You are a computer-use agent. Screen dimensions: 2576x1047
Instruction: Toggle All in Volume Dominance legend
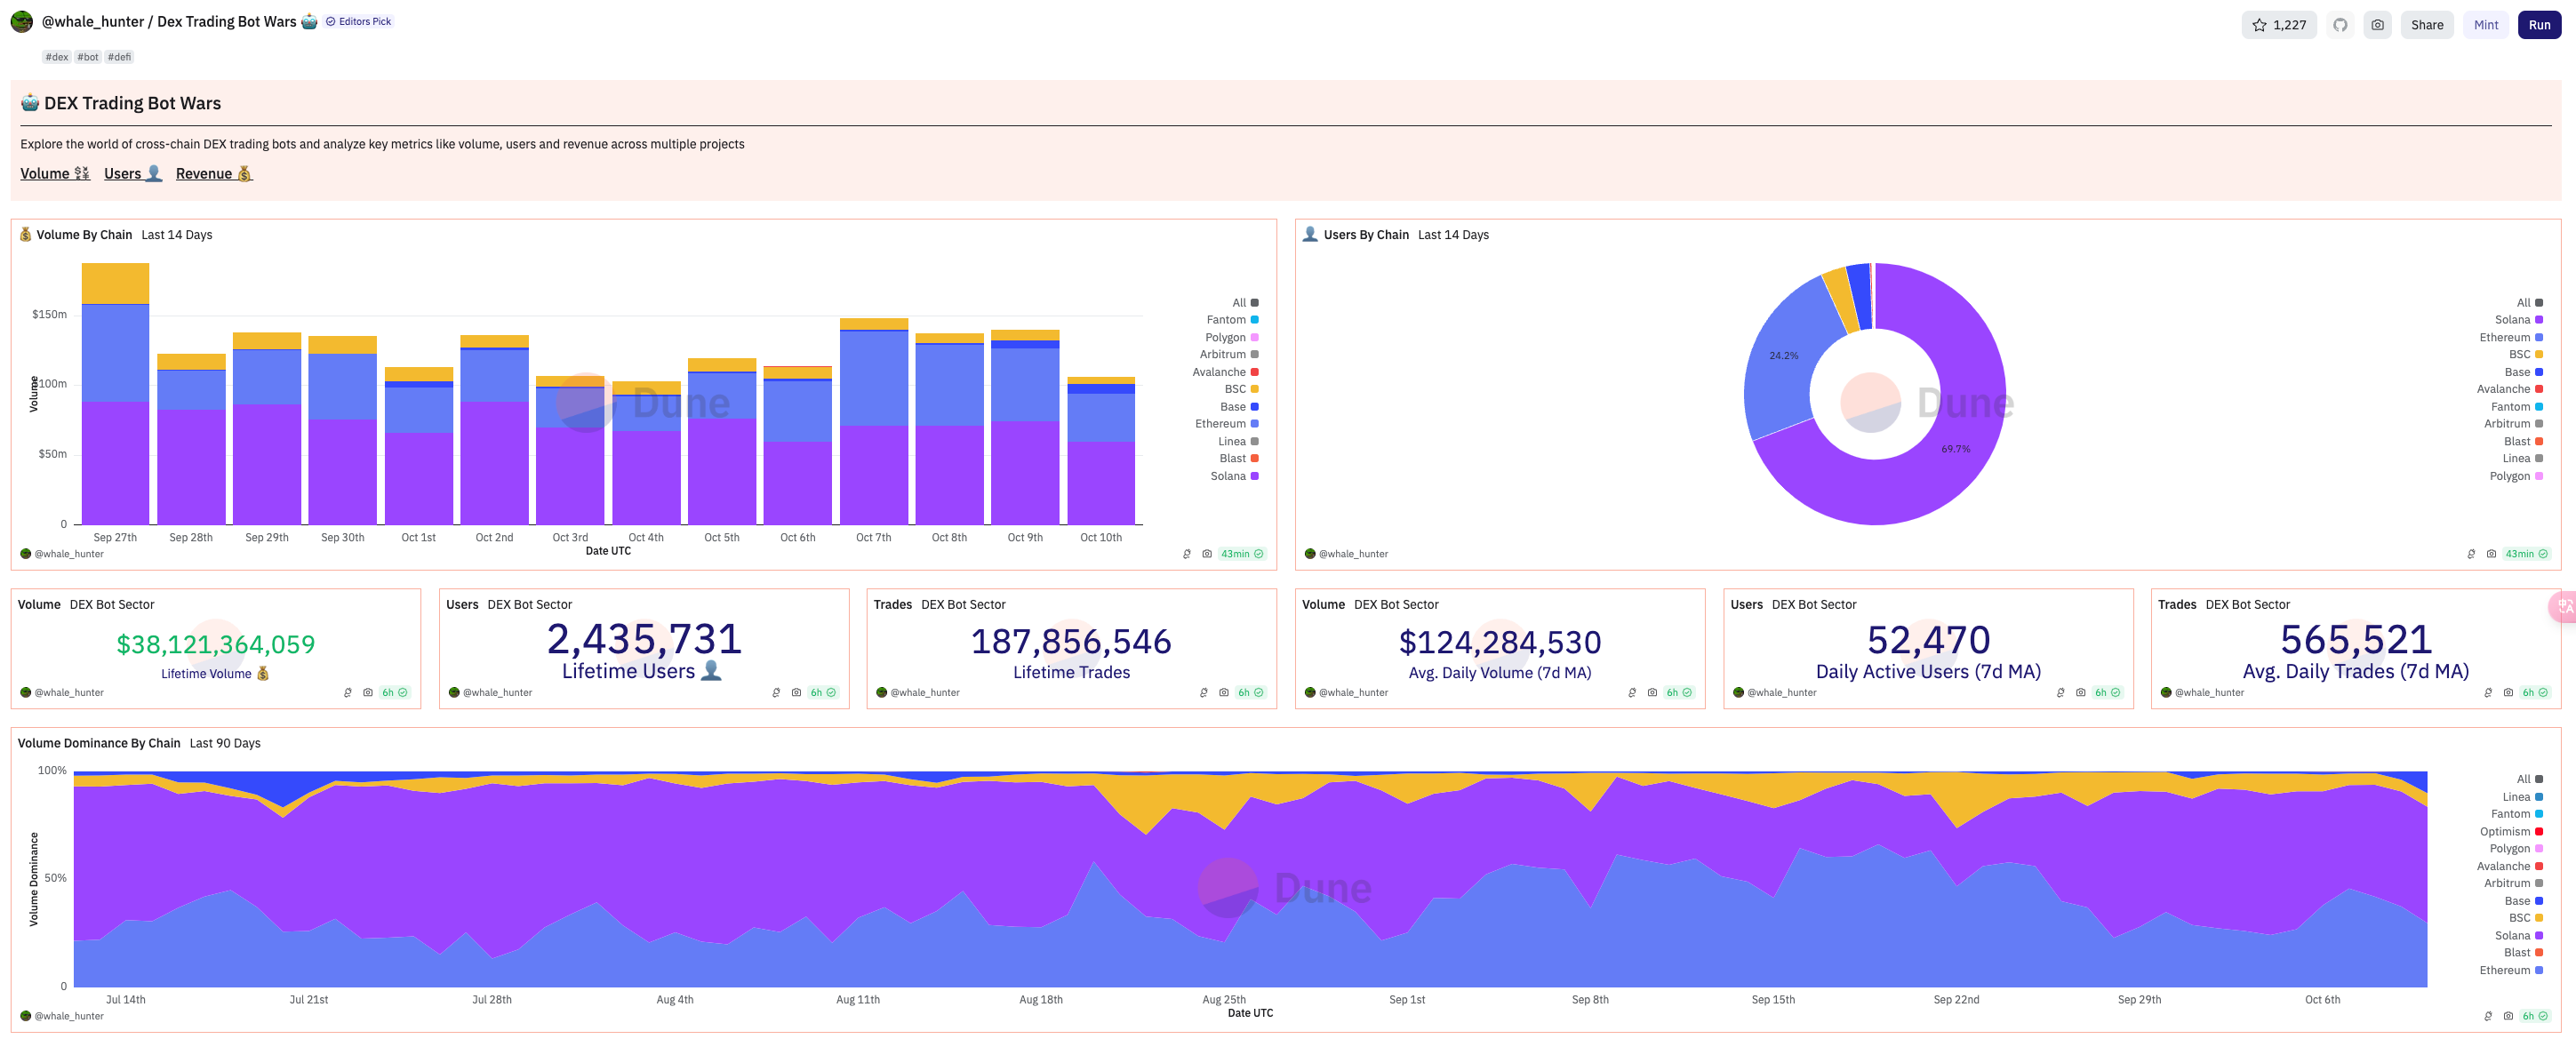(x=2529, y=779)
